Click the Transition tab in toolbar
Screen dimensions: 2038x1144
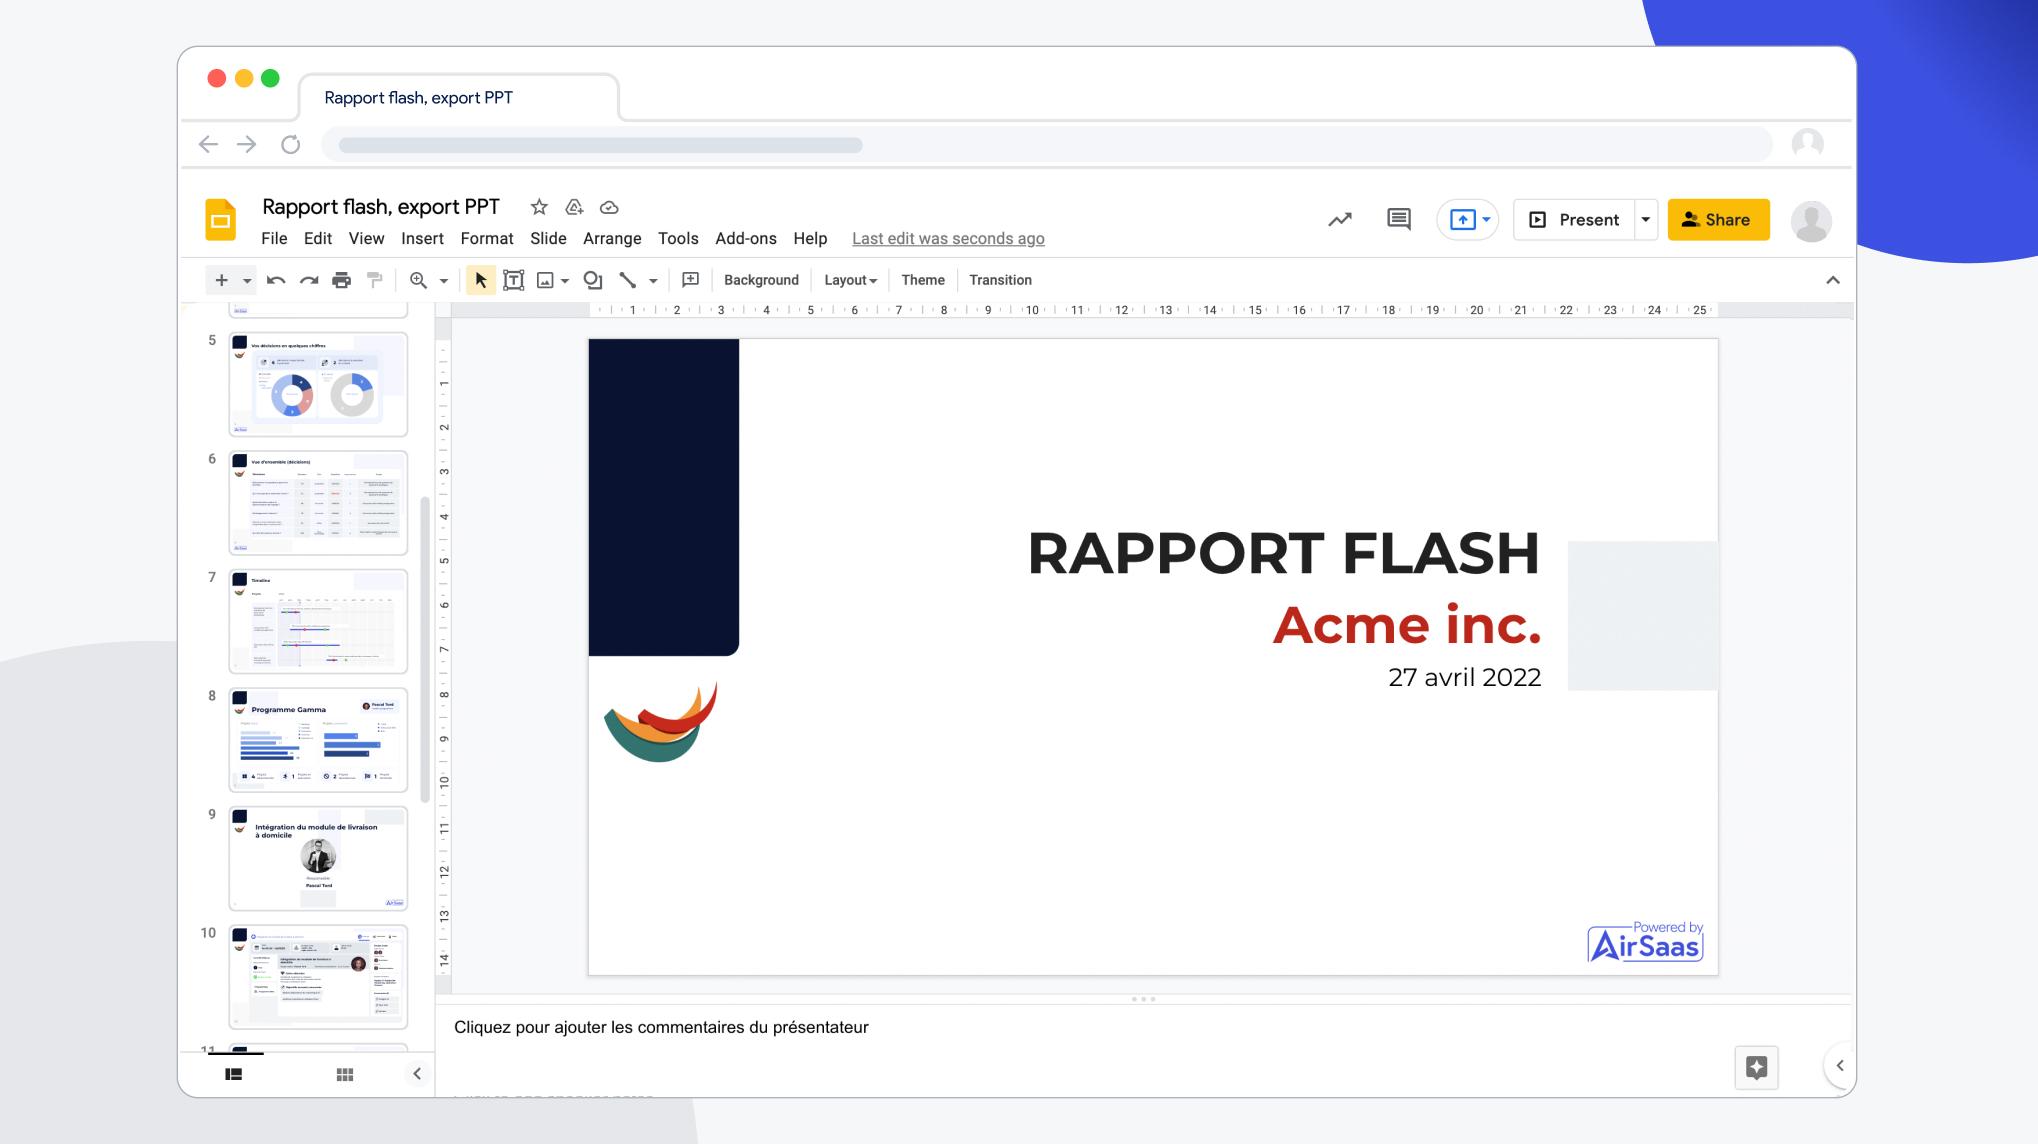1001,279
